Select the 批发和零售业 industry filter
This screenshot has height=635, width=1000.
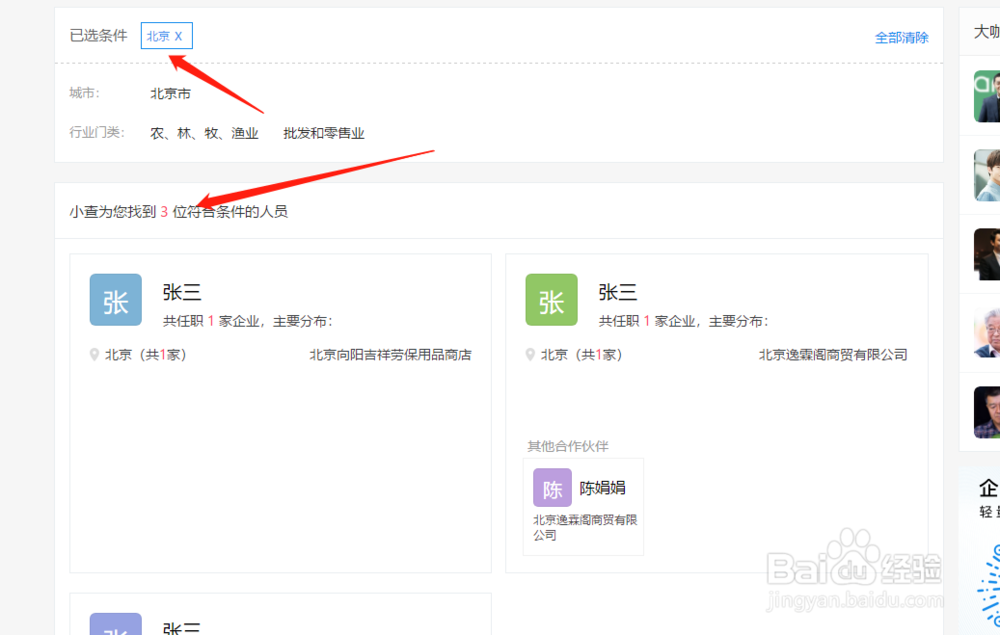point(324,133)
